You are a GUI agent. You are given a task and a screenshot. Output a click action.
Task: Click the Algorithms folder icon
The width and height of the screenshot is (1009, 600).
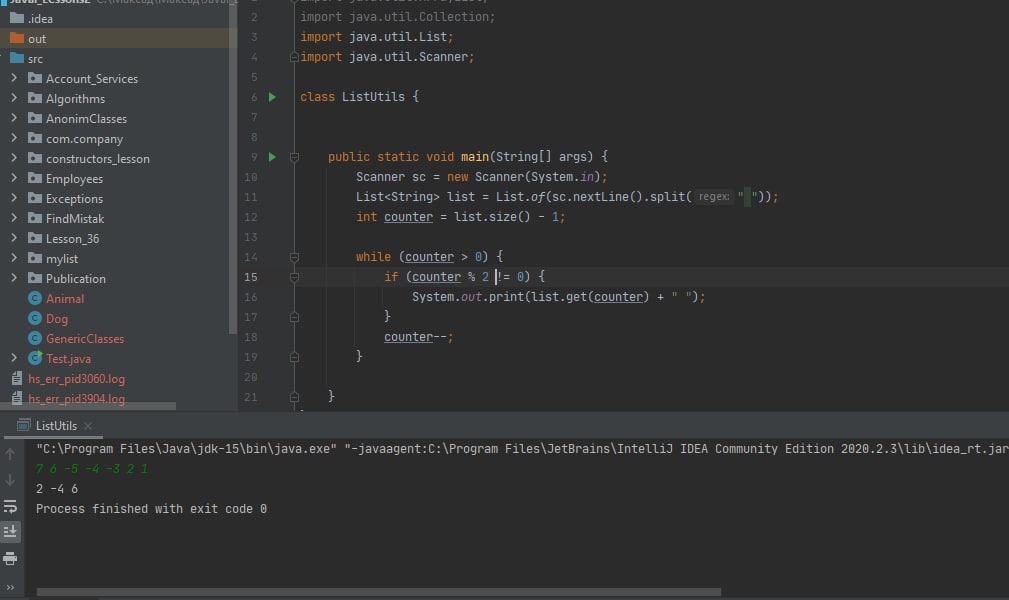point(35,98)
